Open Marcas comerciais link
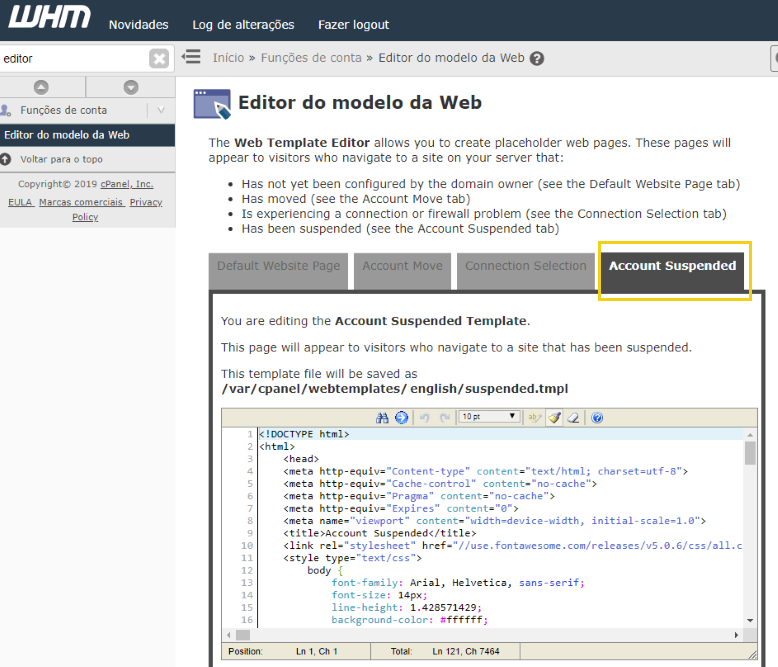This screenshot has width=778, height=667. [x=81, y=202]
